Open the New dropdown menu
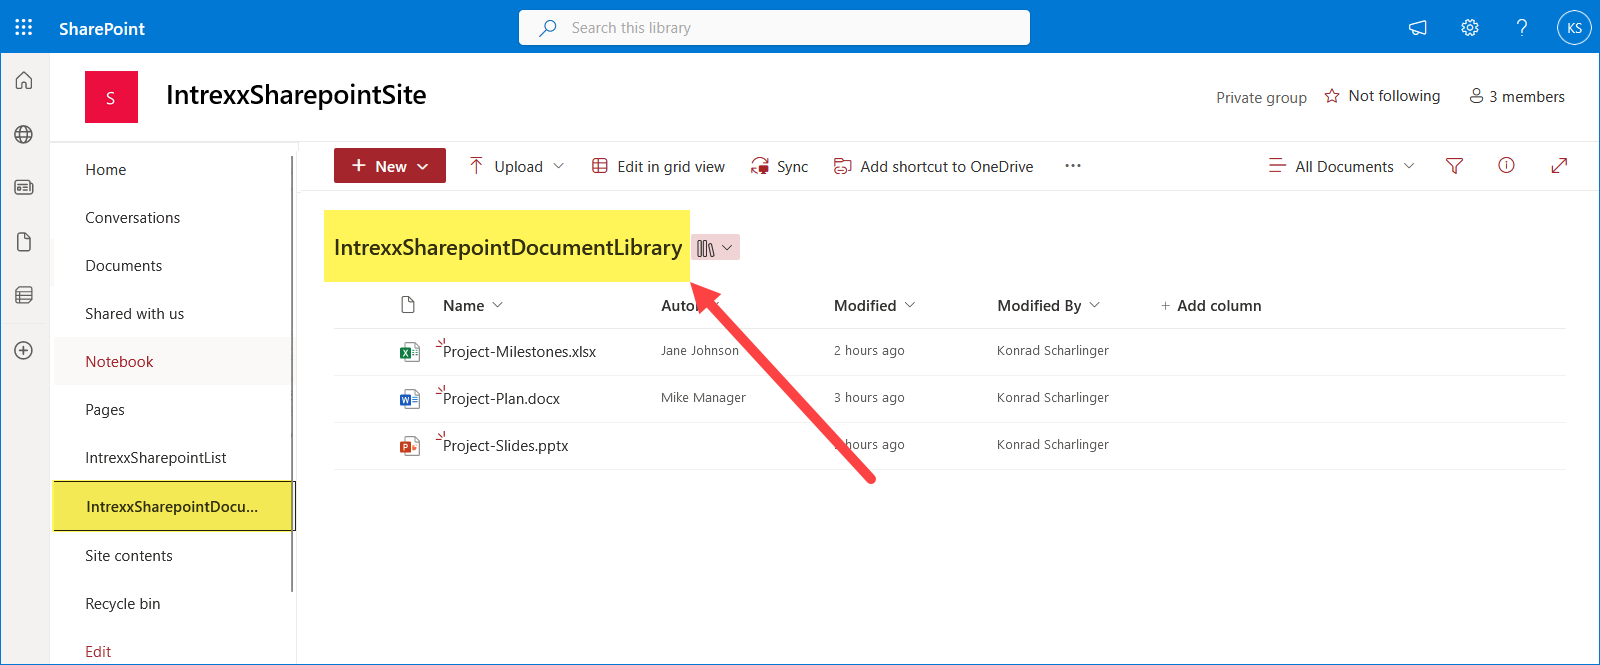This screenshot has width=1600, height=665. [390, 166]
